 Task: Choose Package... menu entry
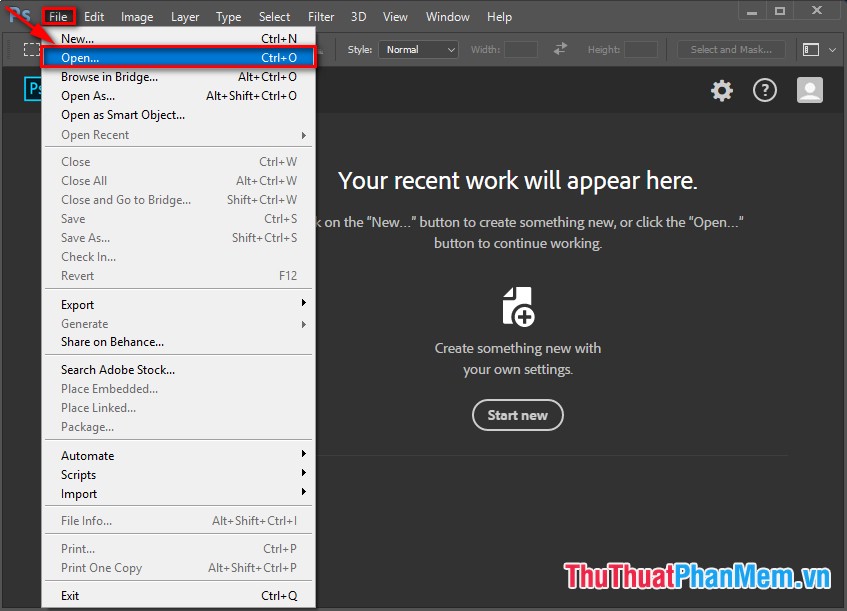[178, 427]
